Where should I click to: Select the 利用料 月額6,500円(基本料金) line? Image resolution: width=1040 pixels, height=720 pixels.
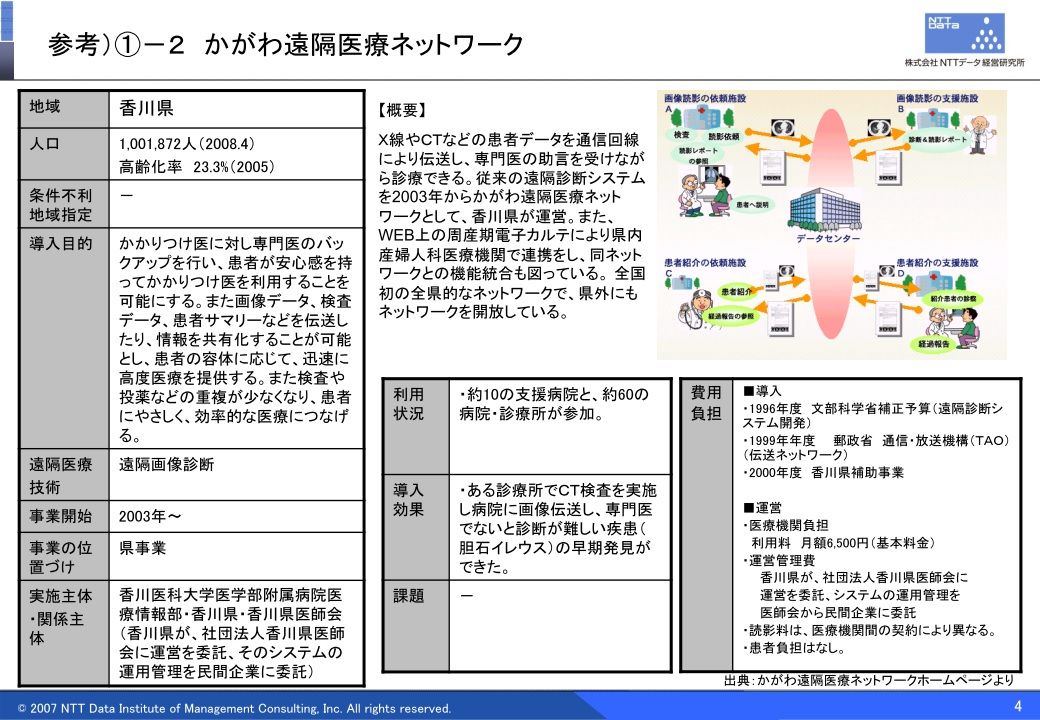pos(842,543)
